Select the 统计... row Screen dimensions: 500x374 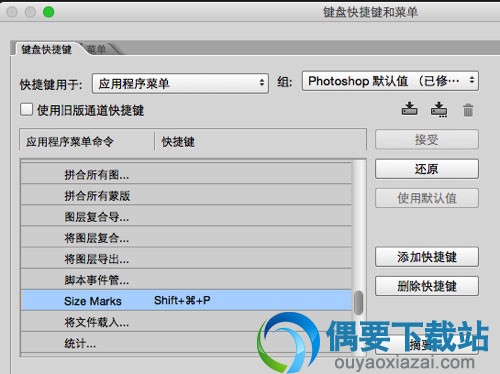pyautogui.click(x=186, y=343)
